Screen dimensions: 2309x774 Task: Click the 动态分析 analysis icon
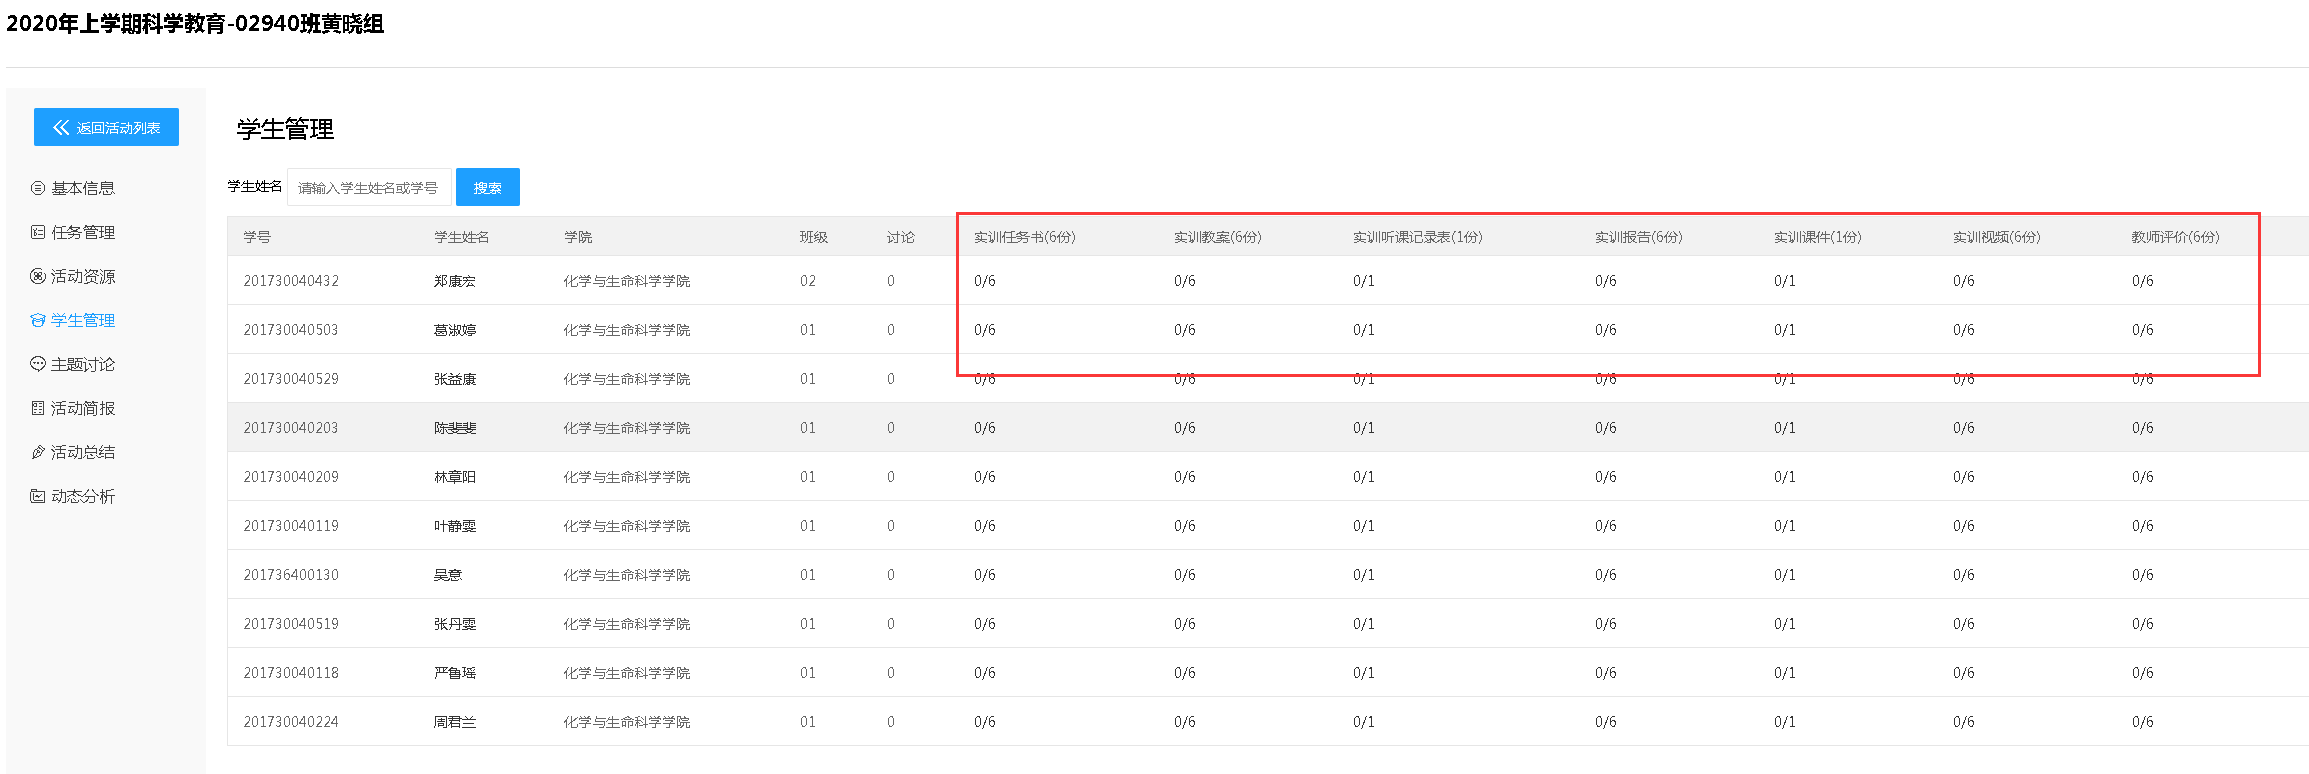point(38,496)
